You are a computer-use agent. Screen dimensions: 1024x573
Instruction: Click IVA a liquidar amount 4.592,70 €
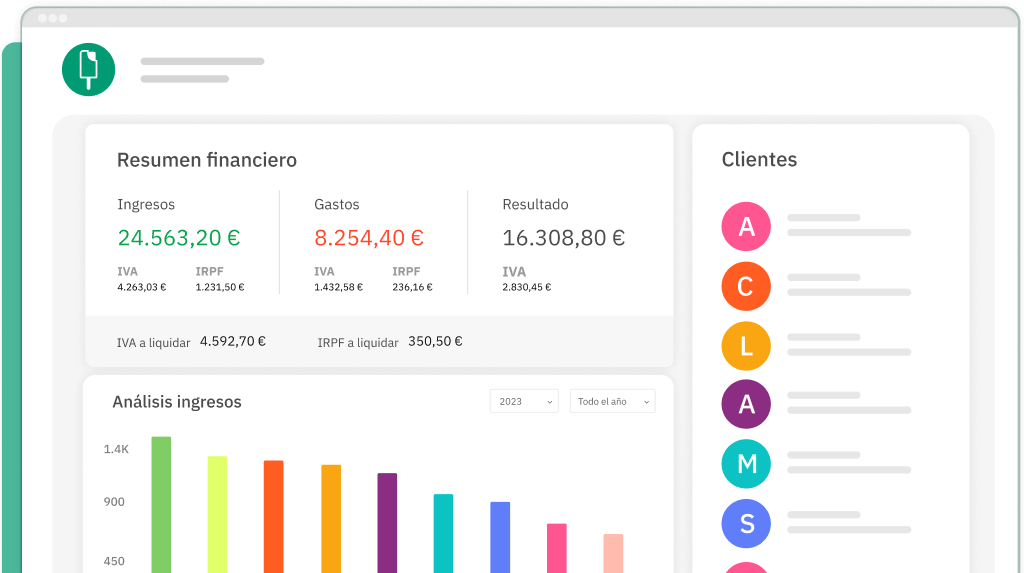point(232,341)
